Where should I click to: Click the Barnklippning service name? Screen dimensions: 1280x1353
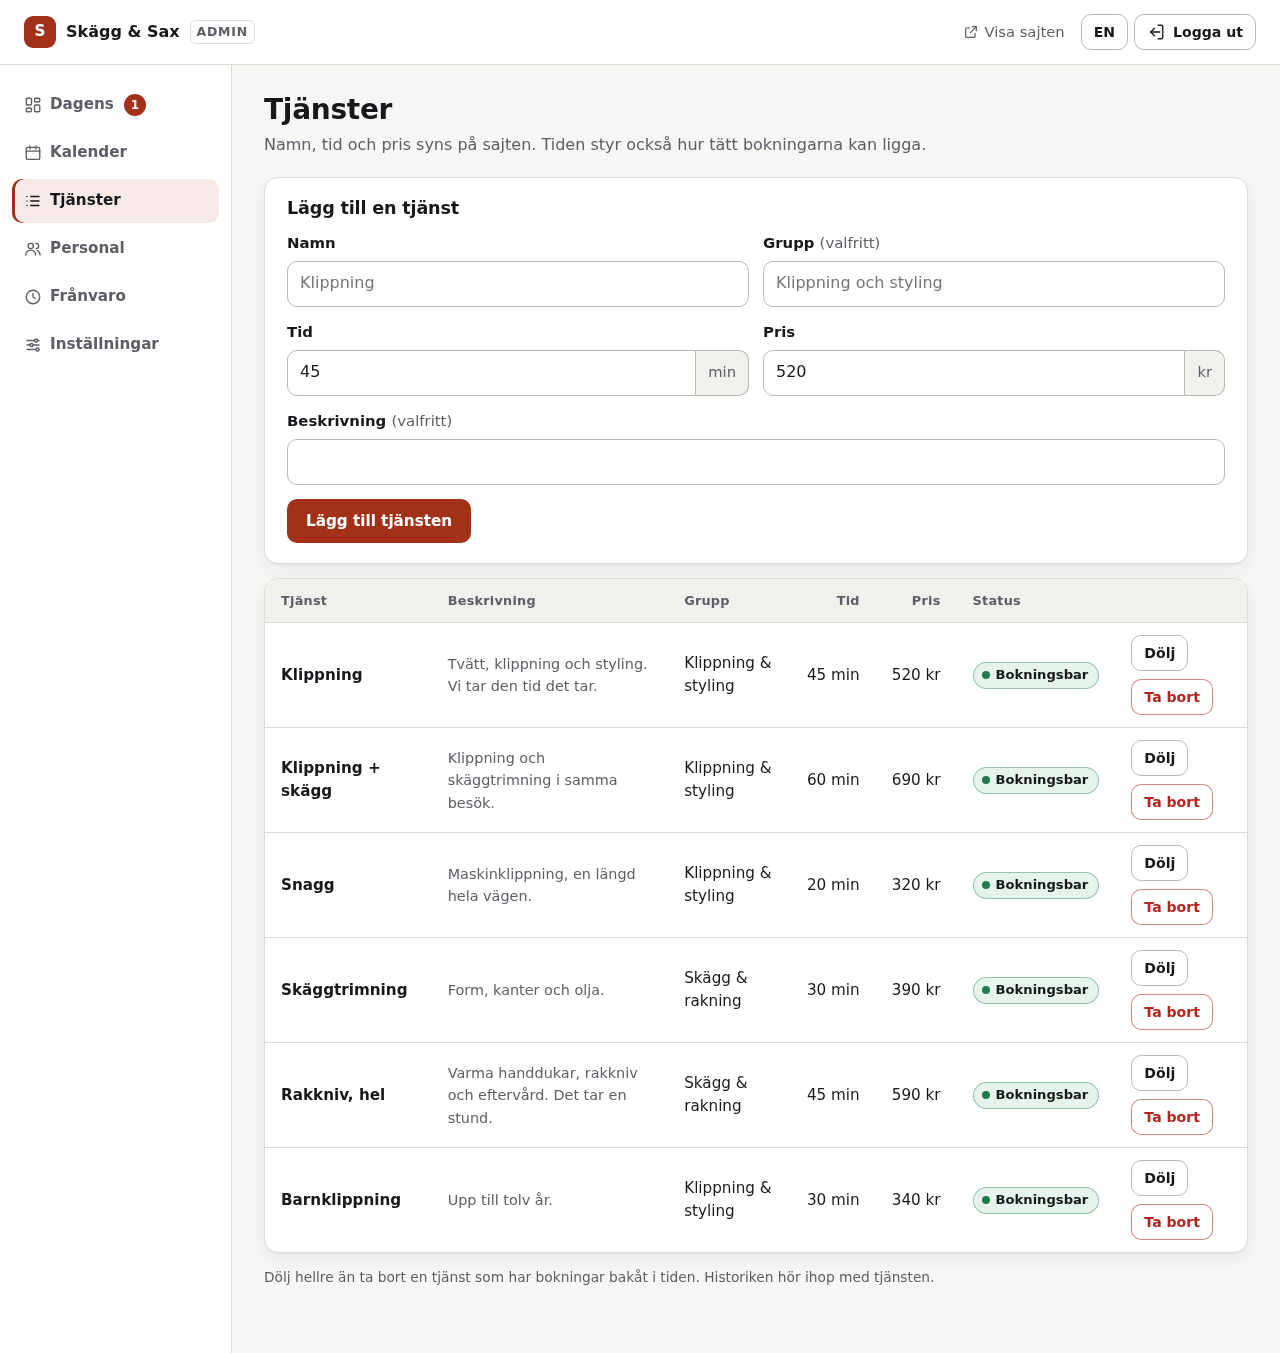tap(341, 1200)
